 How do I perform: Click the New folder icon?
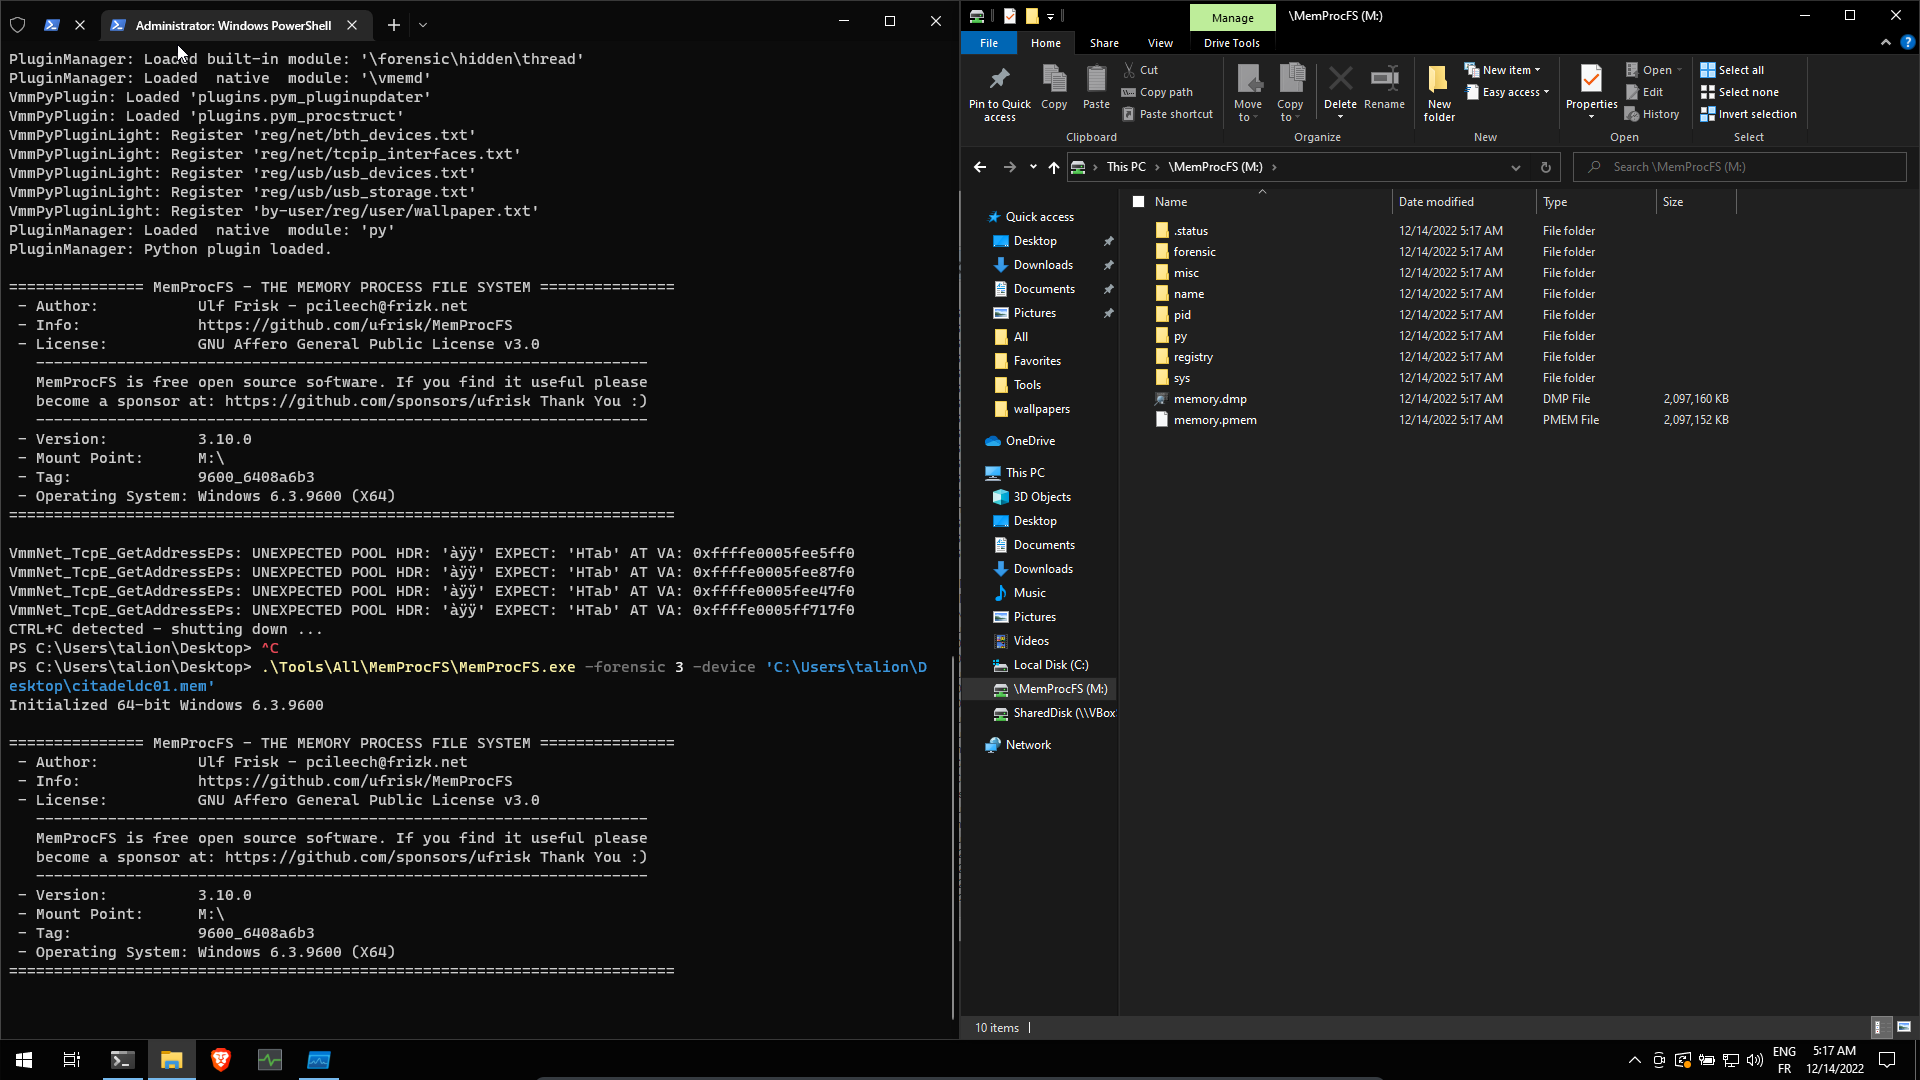click(1438, 79)
